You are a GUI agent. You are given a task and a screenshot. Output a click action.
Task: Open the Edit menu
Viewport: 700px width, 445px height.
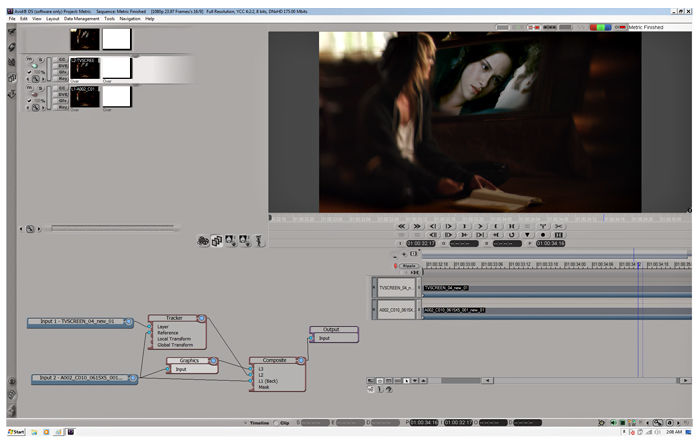(24, 19)
